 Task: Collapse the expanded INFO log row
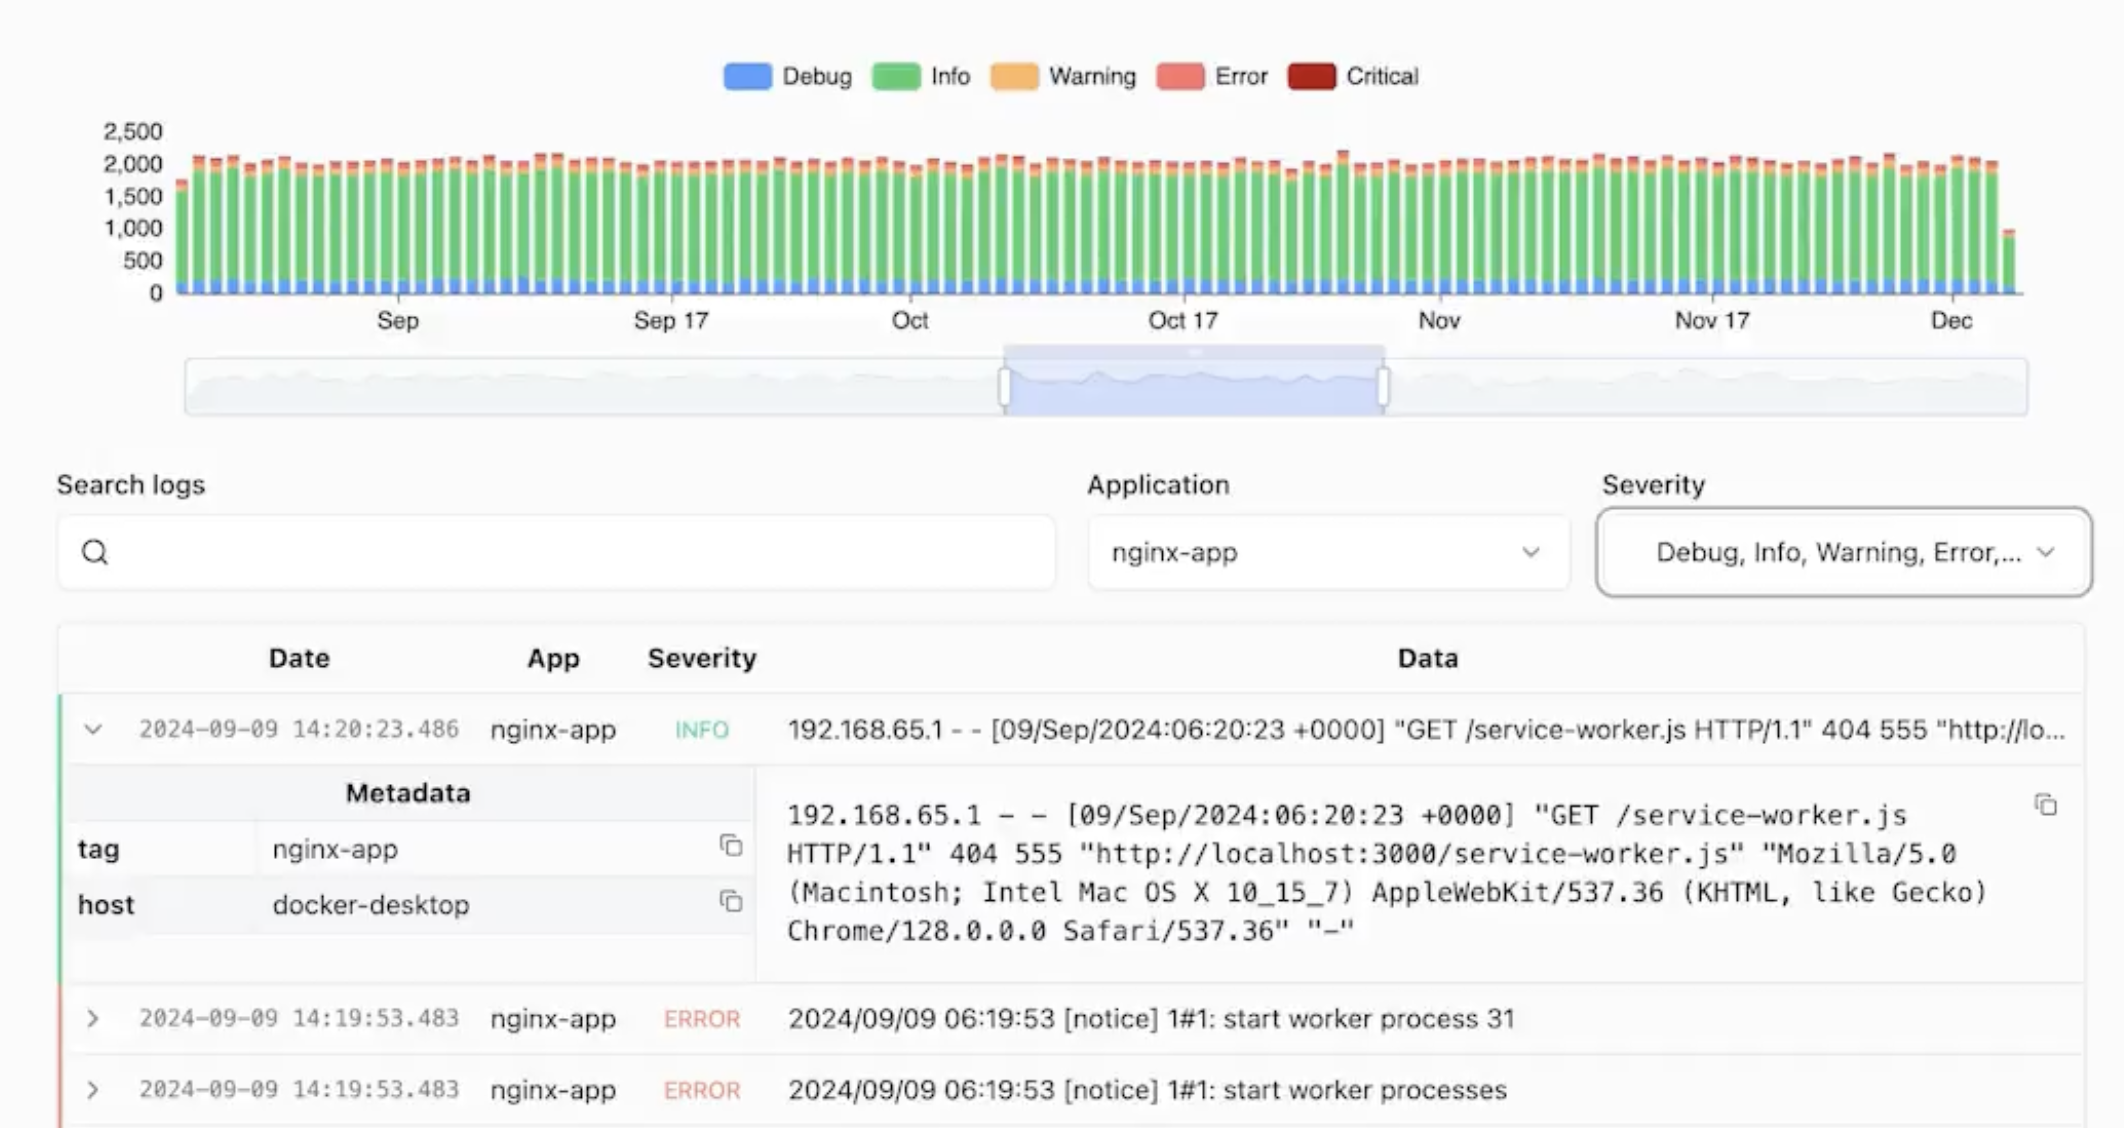[x=93, y=729]
